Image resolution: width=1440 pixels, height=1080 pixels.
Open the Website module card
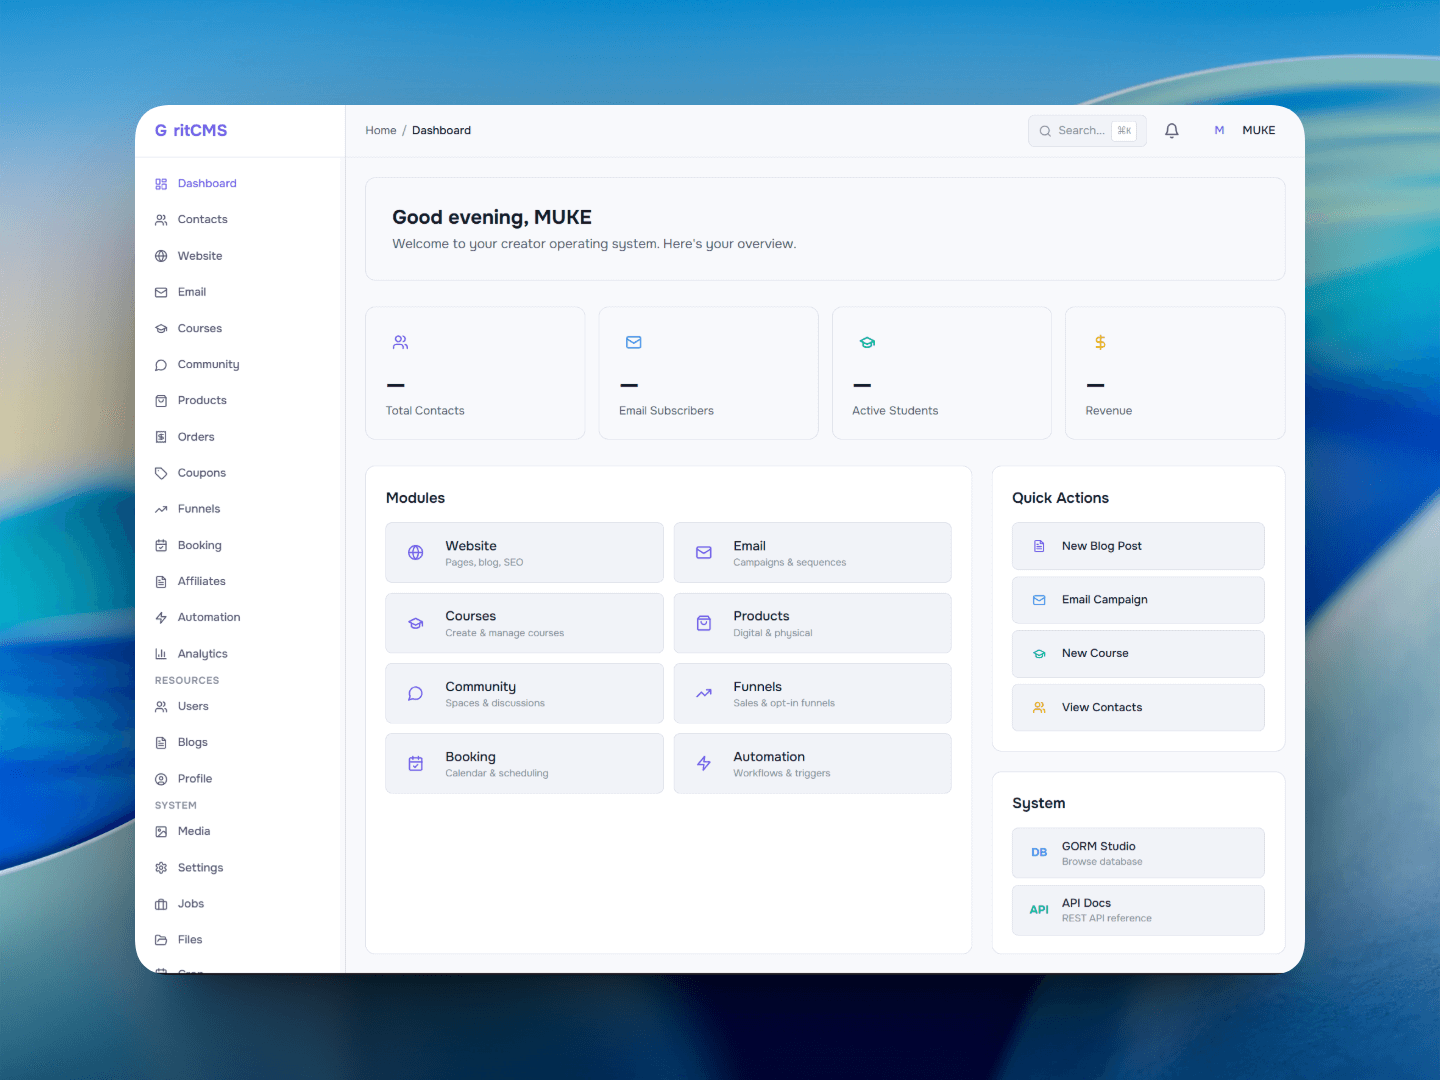[524, 553]
